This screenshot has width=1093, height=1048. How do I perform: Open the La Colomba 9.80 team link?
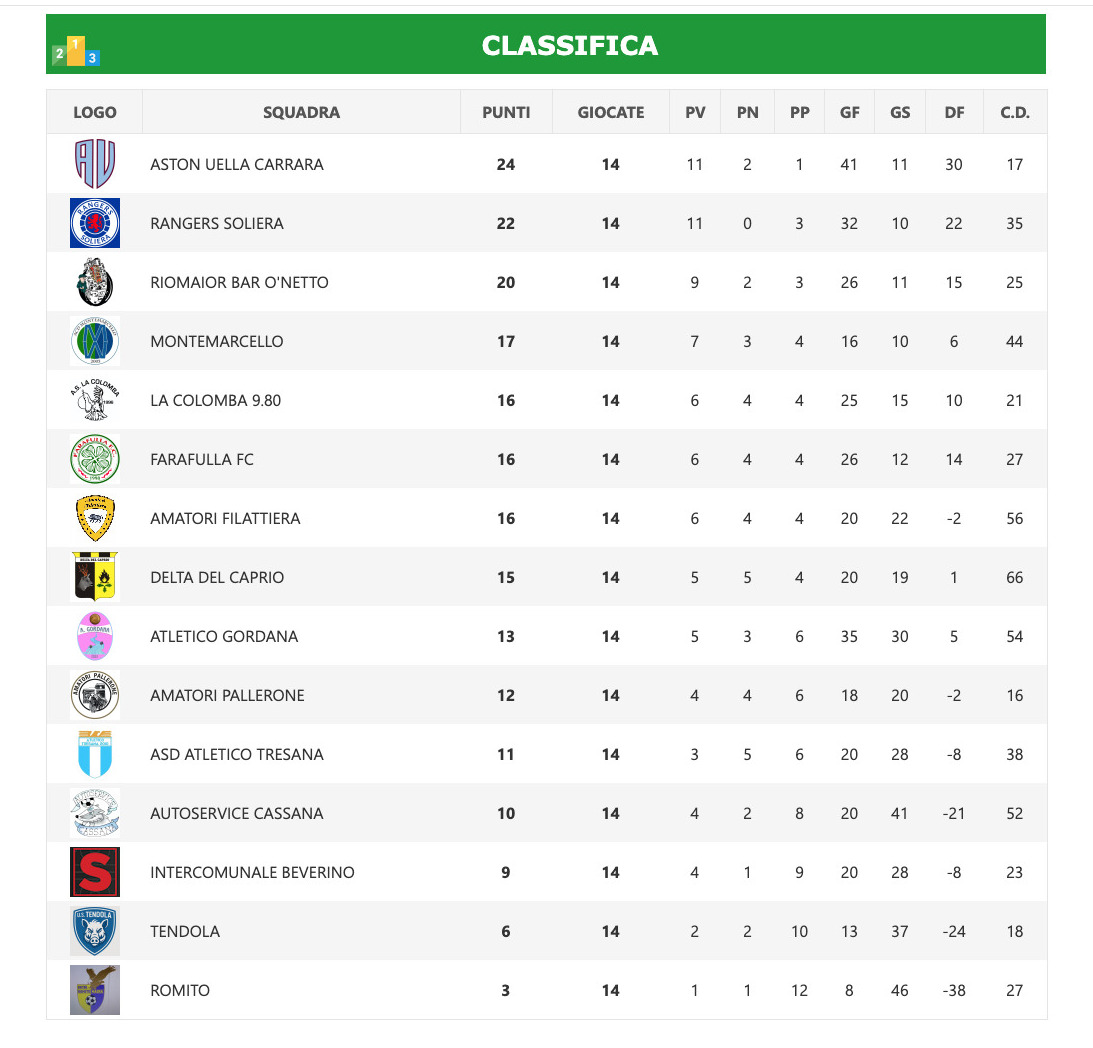pyautogui.click(x=215, y=400)
